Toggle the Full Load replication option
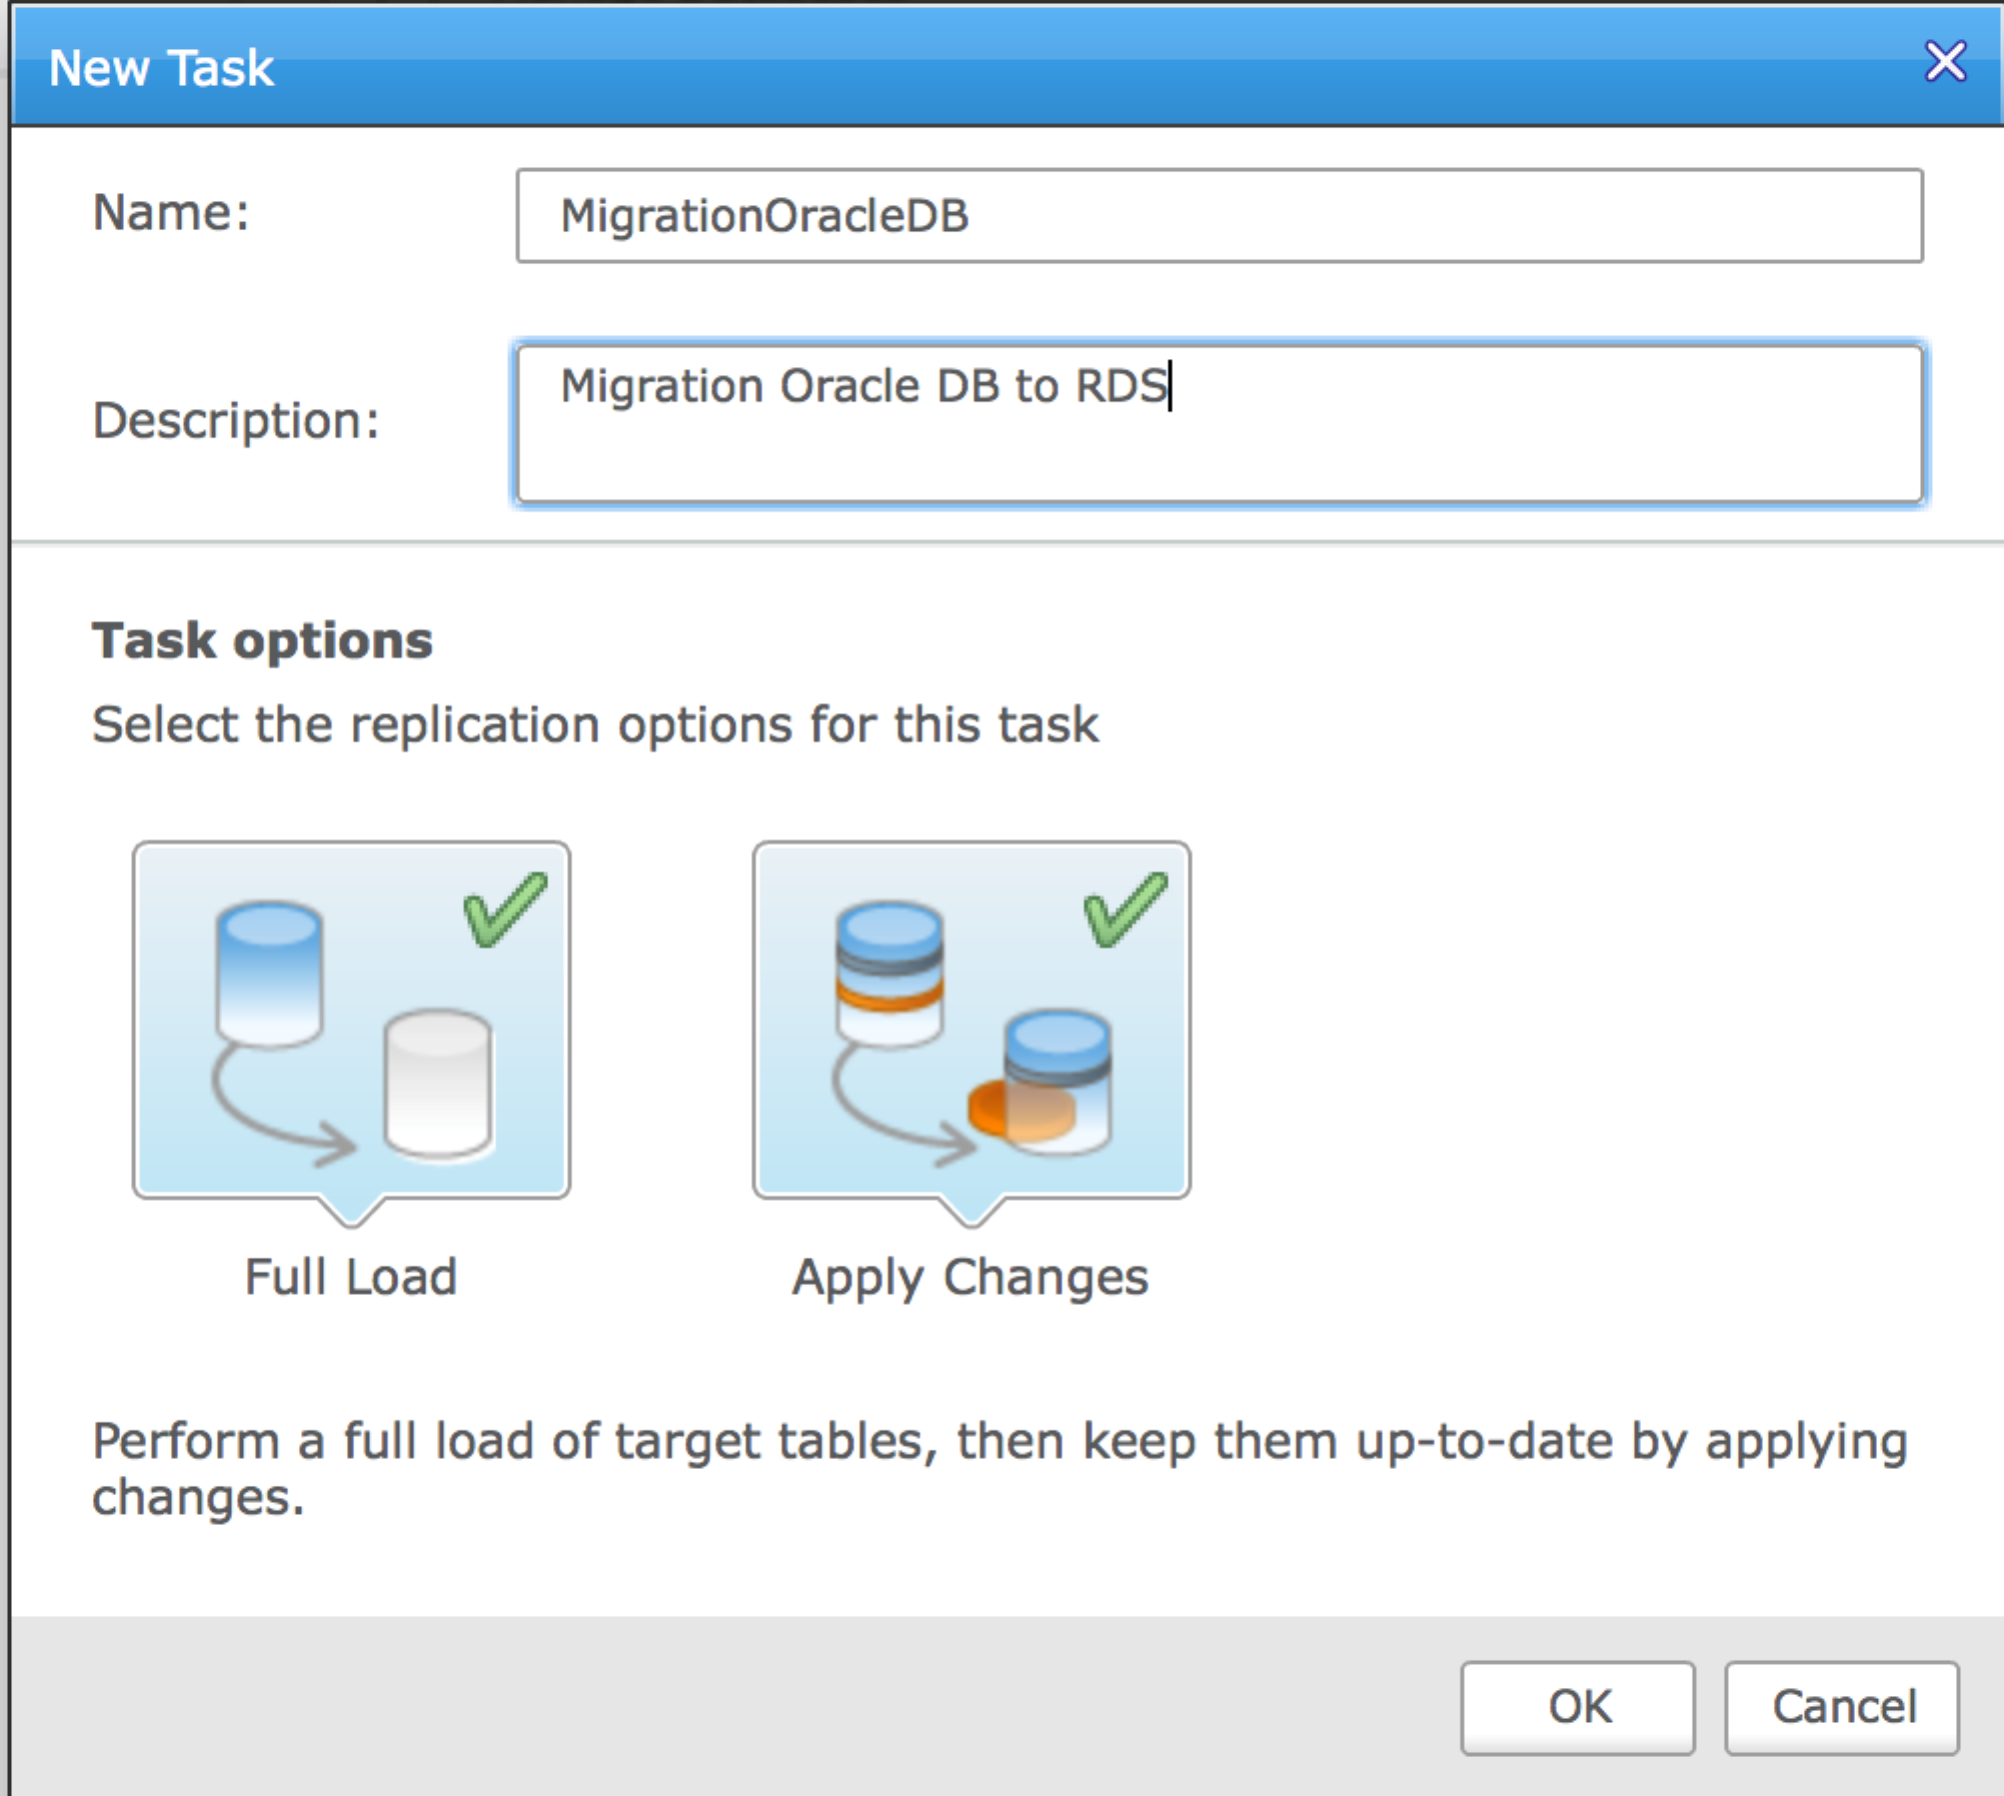This screenshot has width=2004, height=1796. coord(352,1020)
